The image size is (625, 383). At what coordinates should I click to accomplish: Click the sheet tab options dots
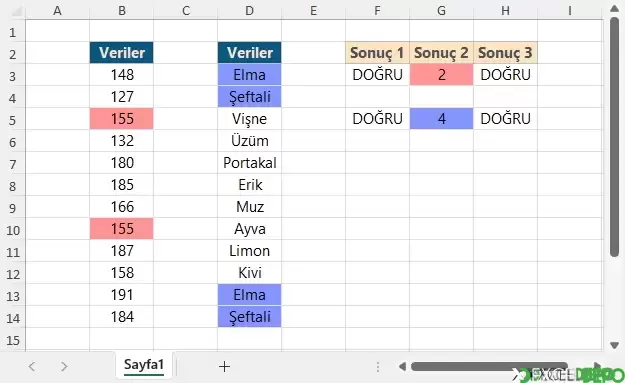(377, 367)
